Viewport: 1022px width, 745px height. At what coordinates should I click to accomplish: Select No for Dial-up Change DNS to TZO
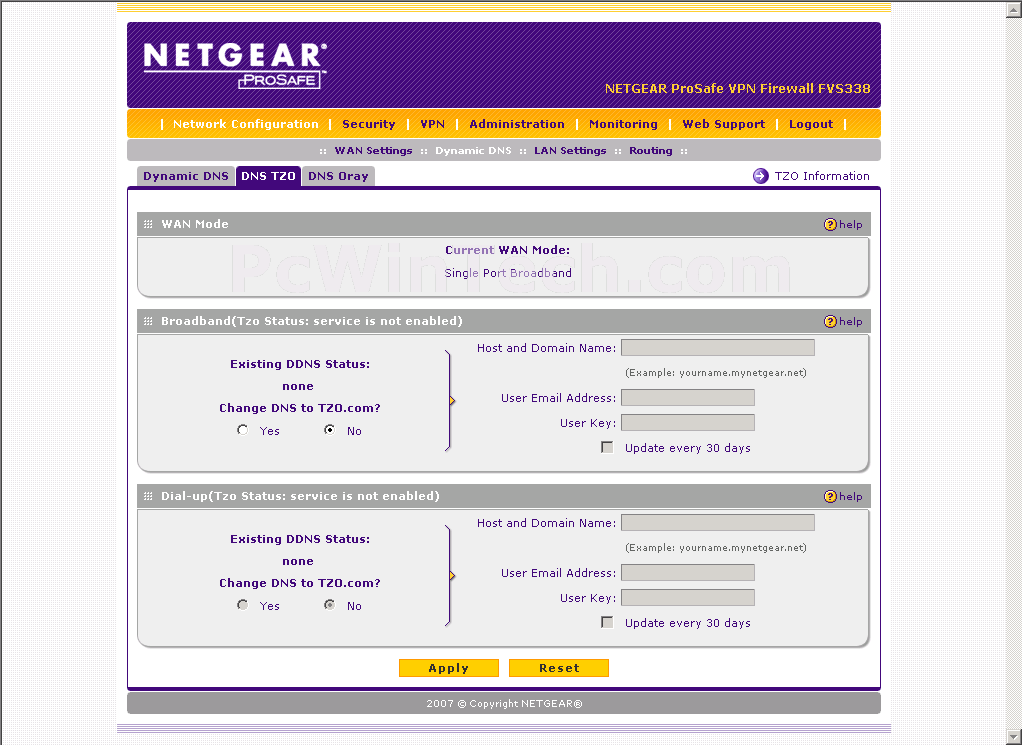(330, 605)
